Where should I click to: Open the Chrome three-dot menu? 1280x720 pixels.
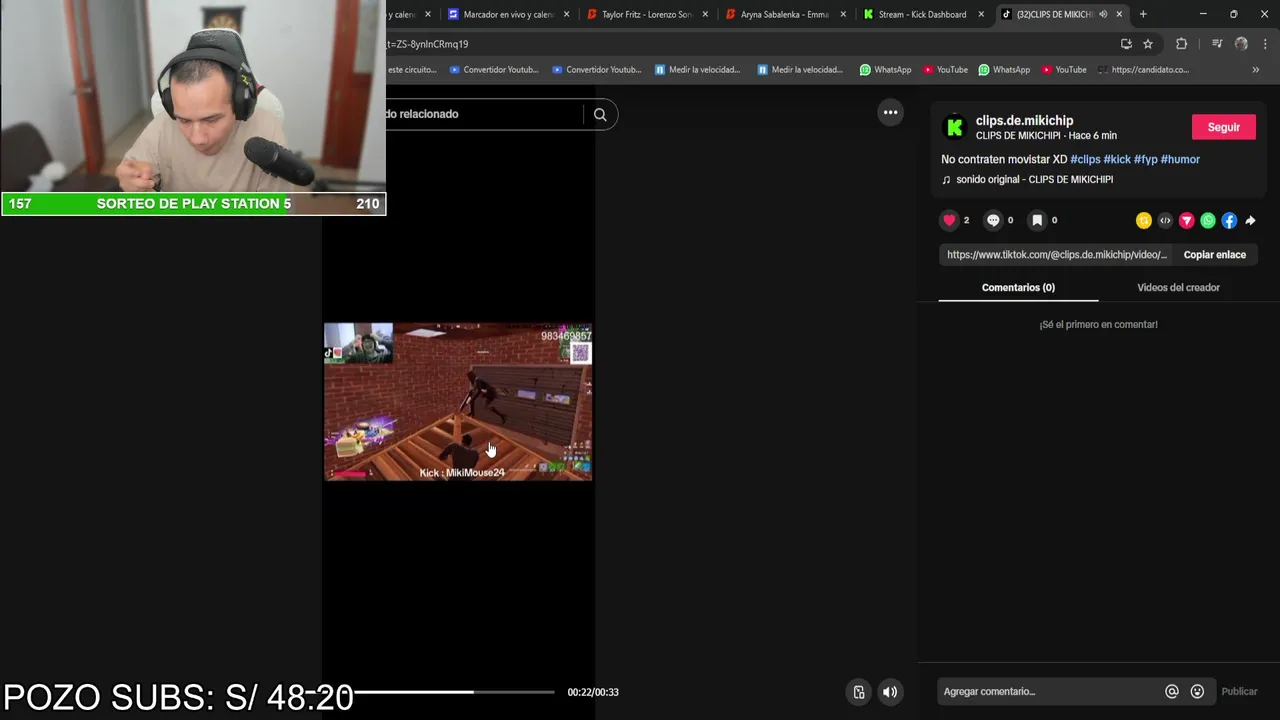(1266, 44)
